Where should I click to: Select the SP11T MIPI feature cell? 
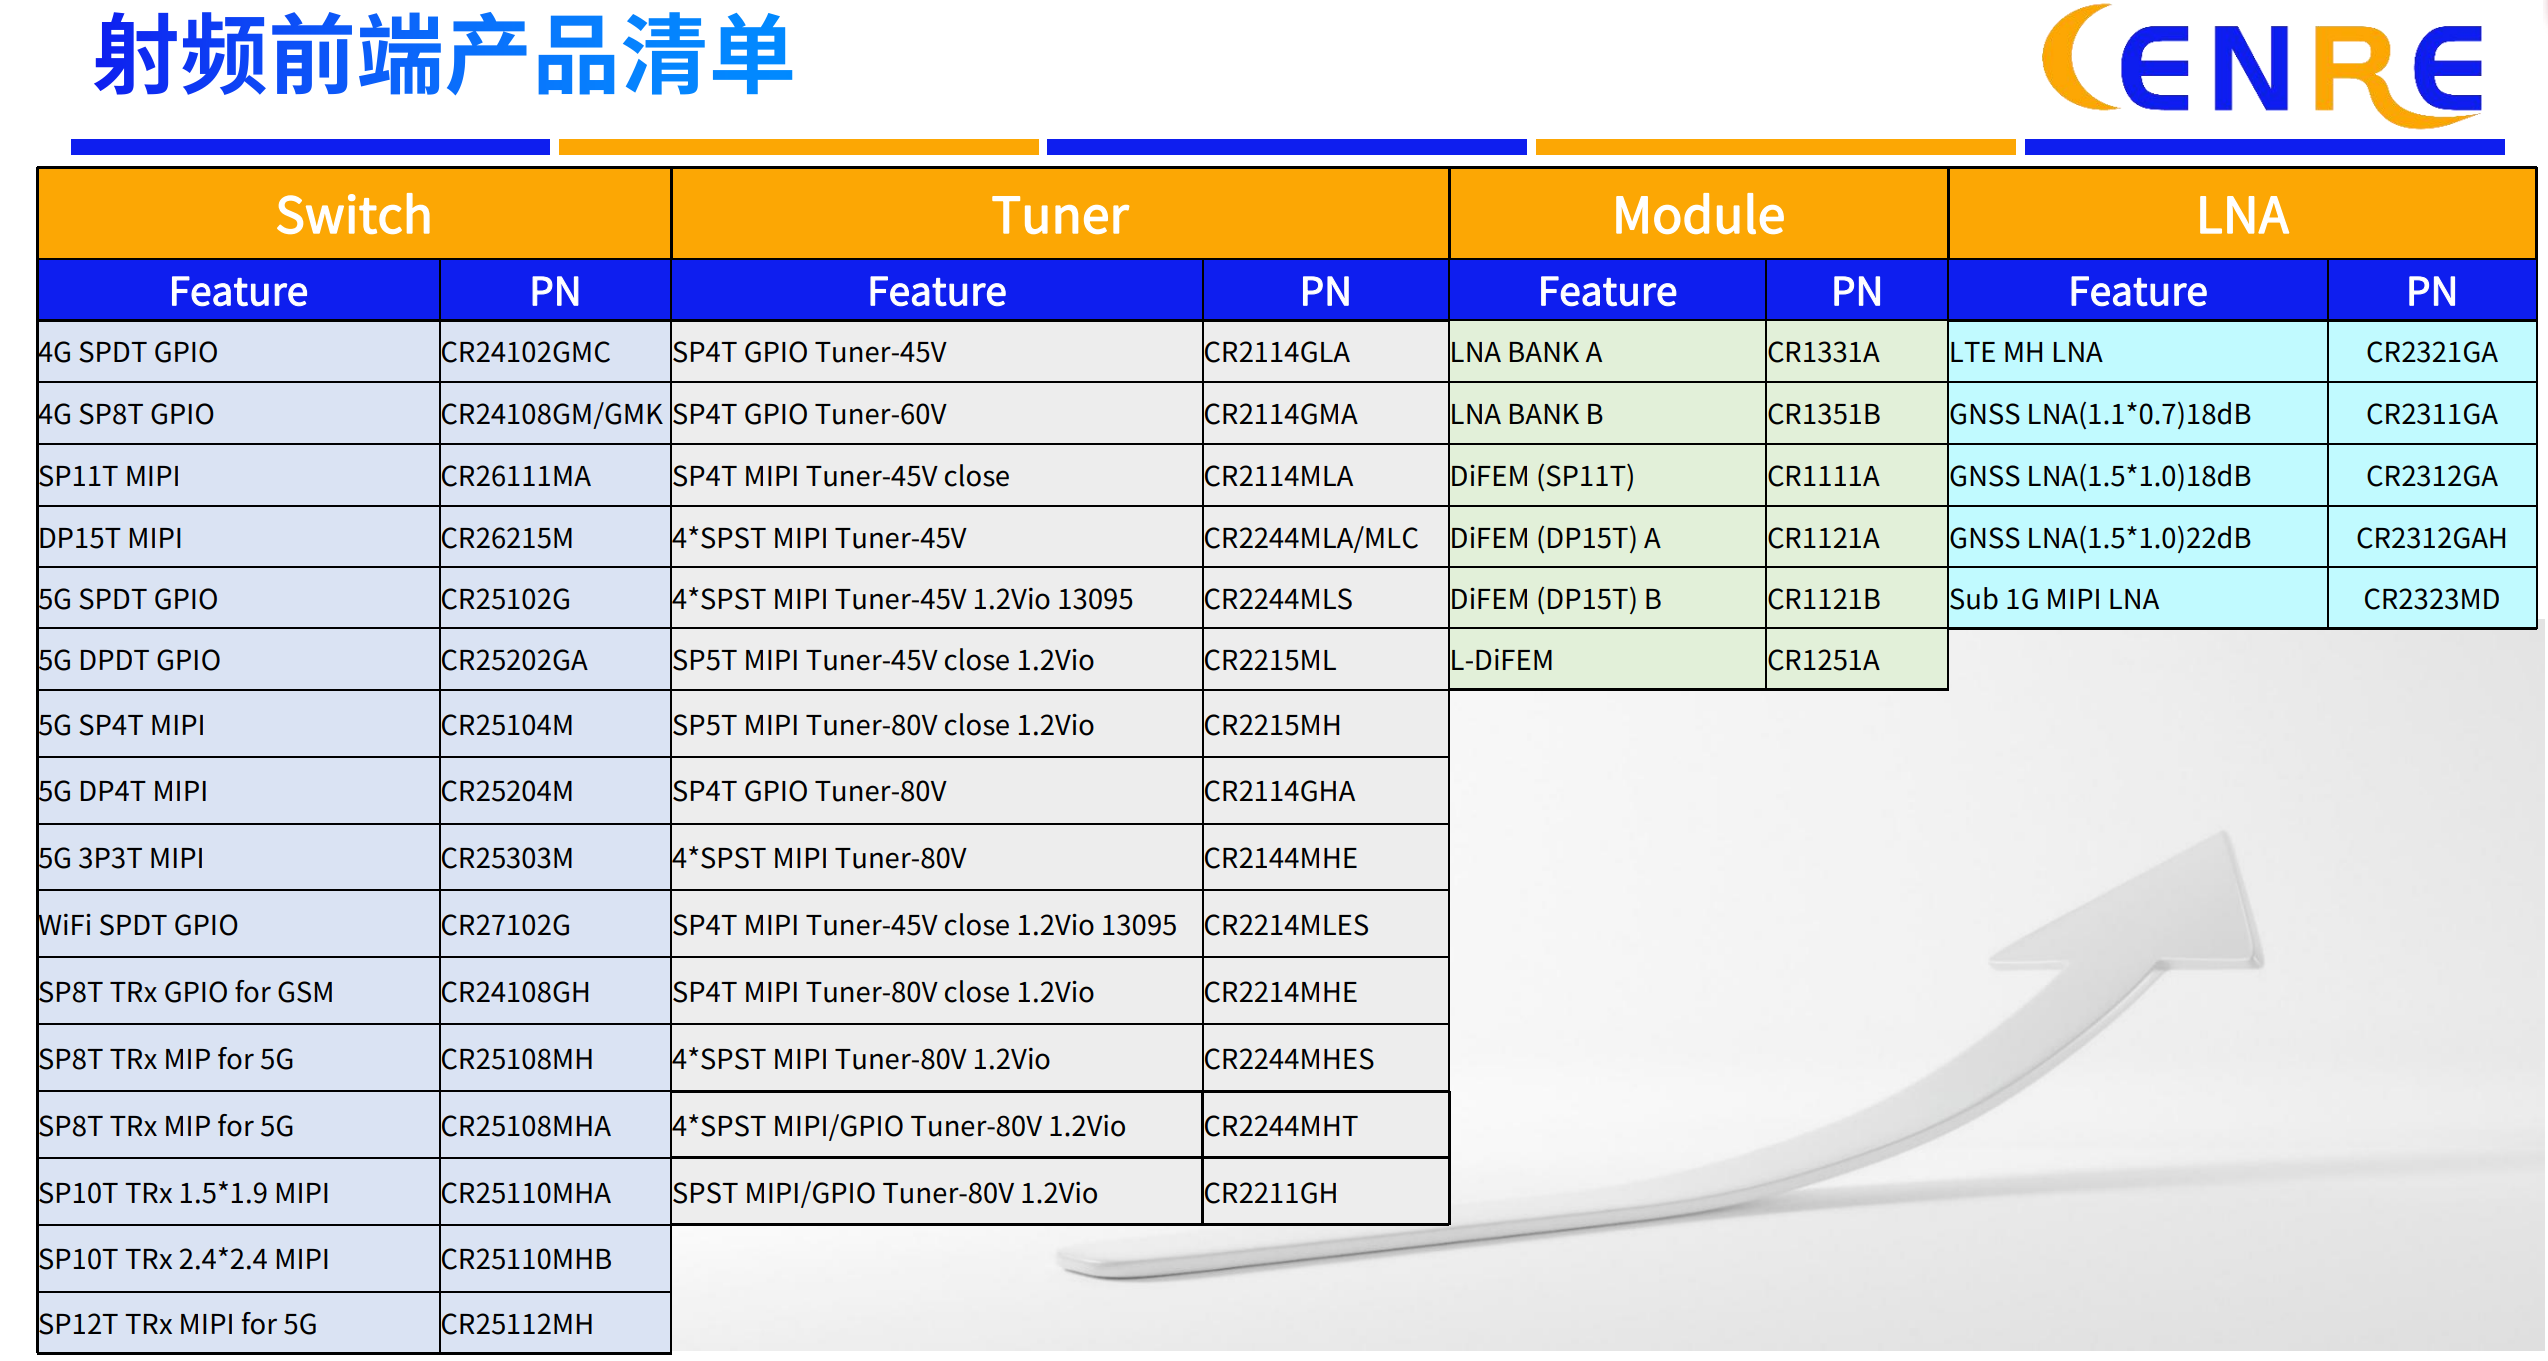click(239, 476)
